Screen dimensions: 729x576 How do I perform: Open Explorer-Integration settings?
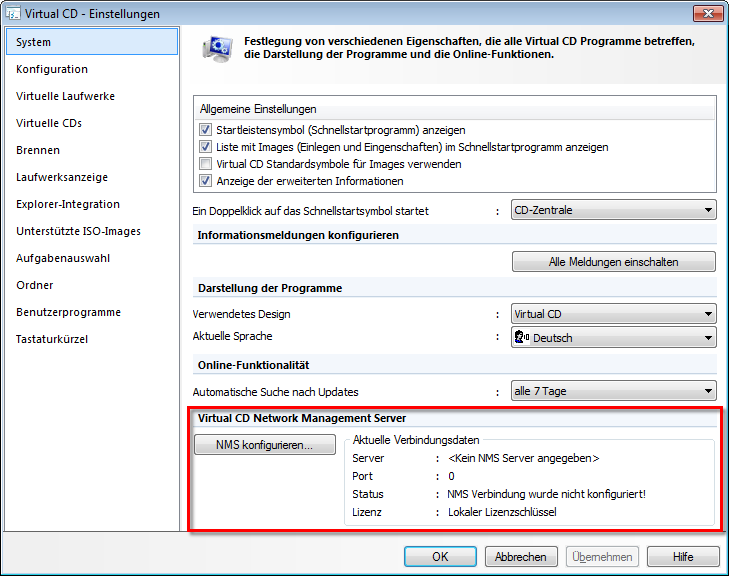(x=92, y=204)
